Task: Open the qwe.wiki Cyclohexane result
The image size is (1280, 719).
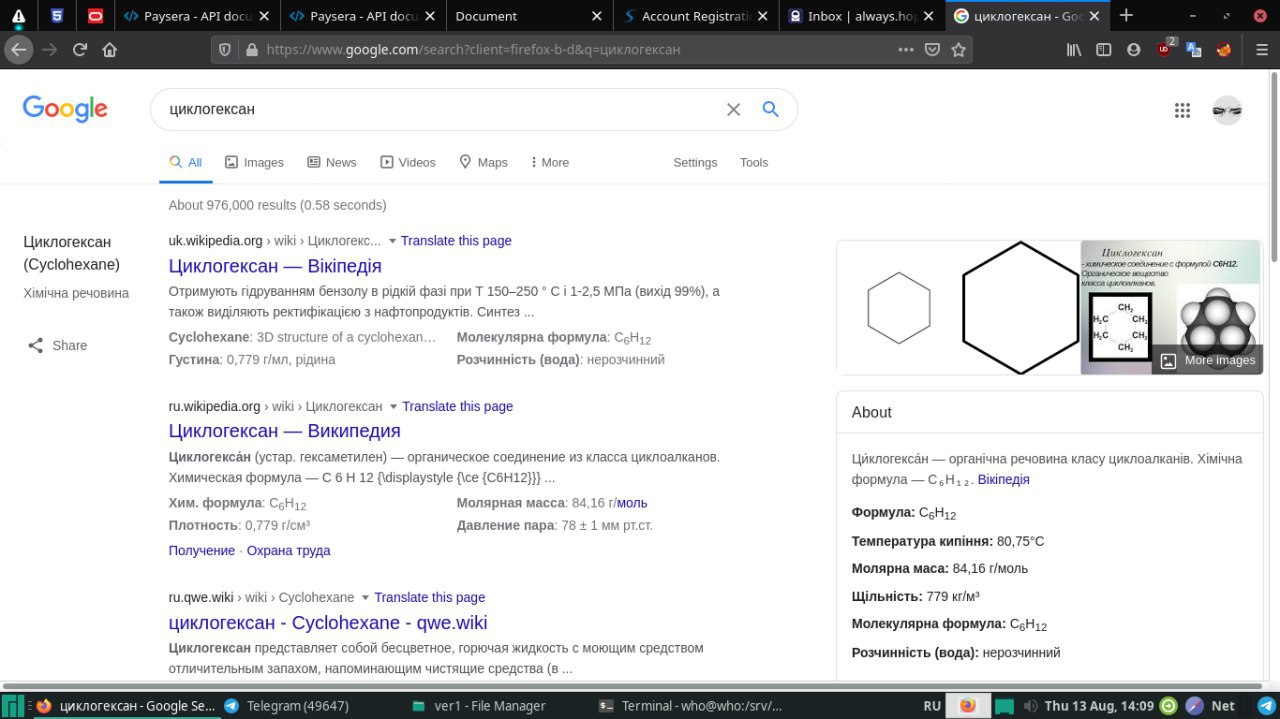Action: tap(328, 623)
